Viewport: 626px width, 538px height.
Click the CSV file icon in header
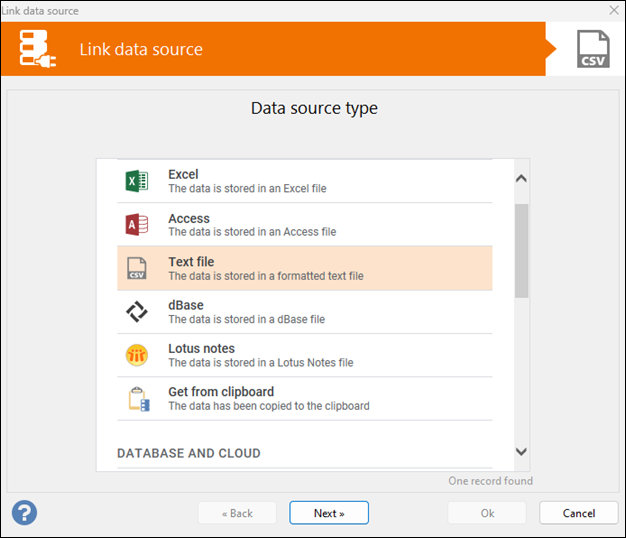[593, 49]
